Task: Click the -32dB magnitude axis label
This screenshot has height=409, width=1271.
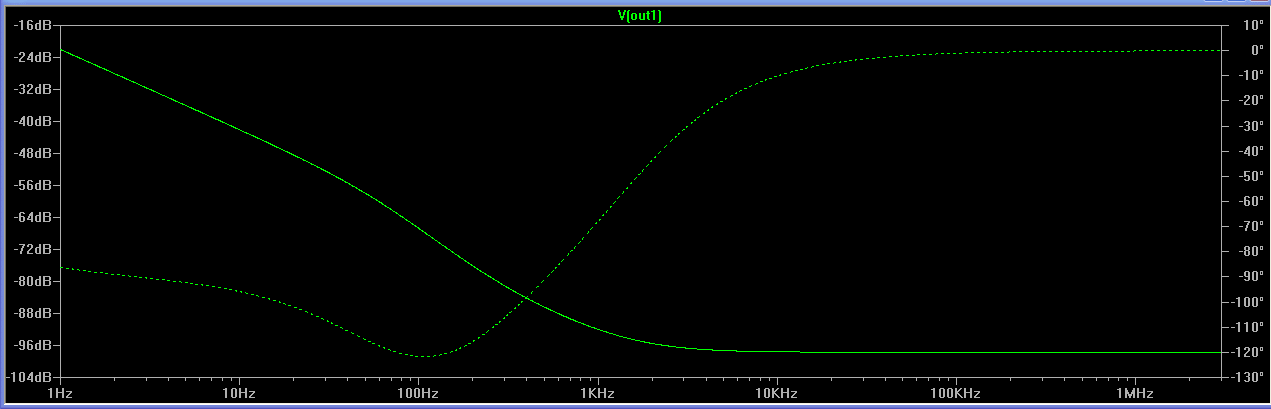Action: coord(33,89)
